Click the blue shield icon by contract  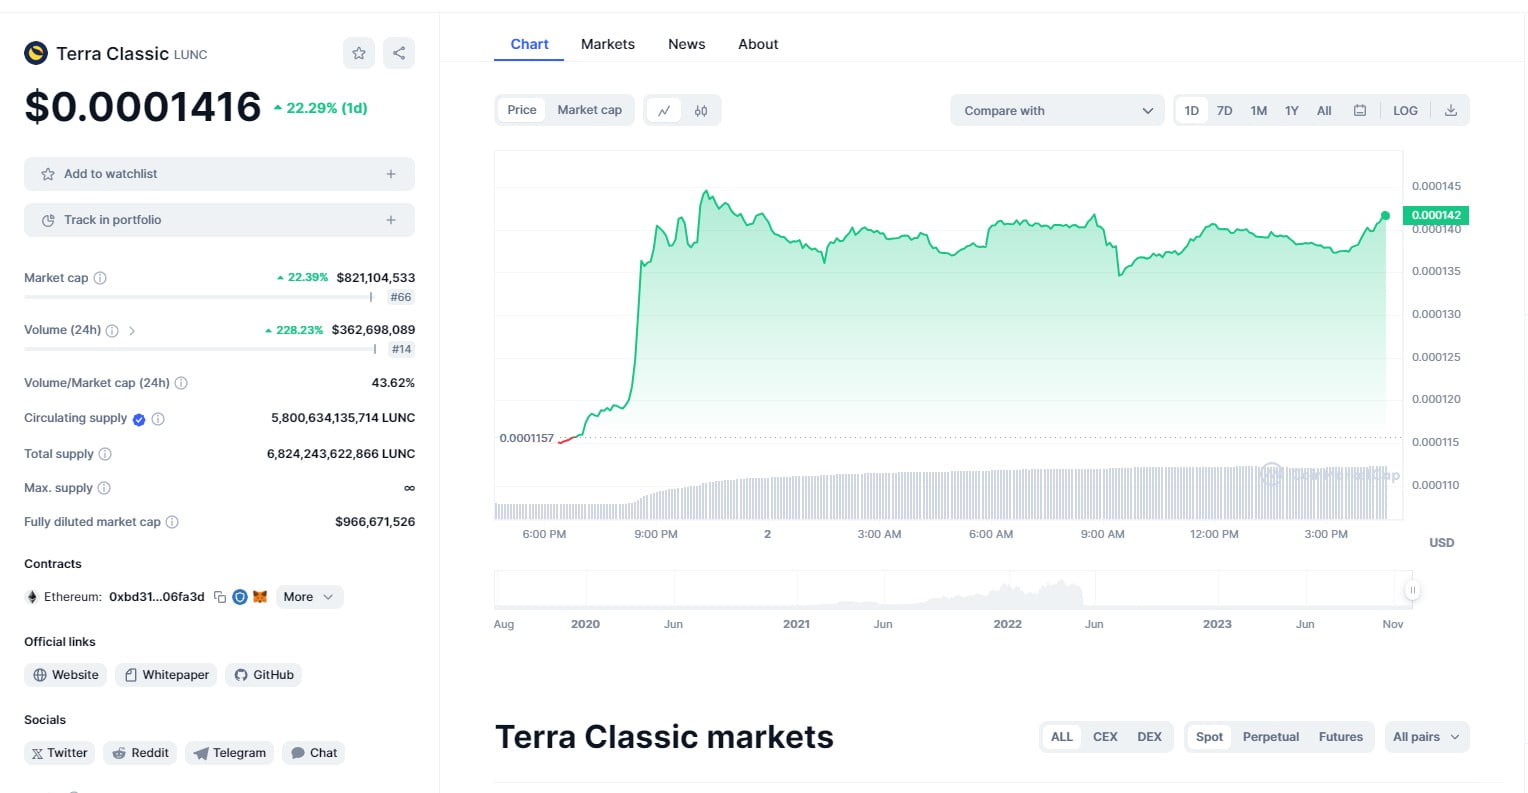(240, 597)
